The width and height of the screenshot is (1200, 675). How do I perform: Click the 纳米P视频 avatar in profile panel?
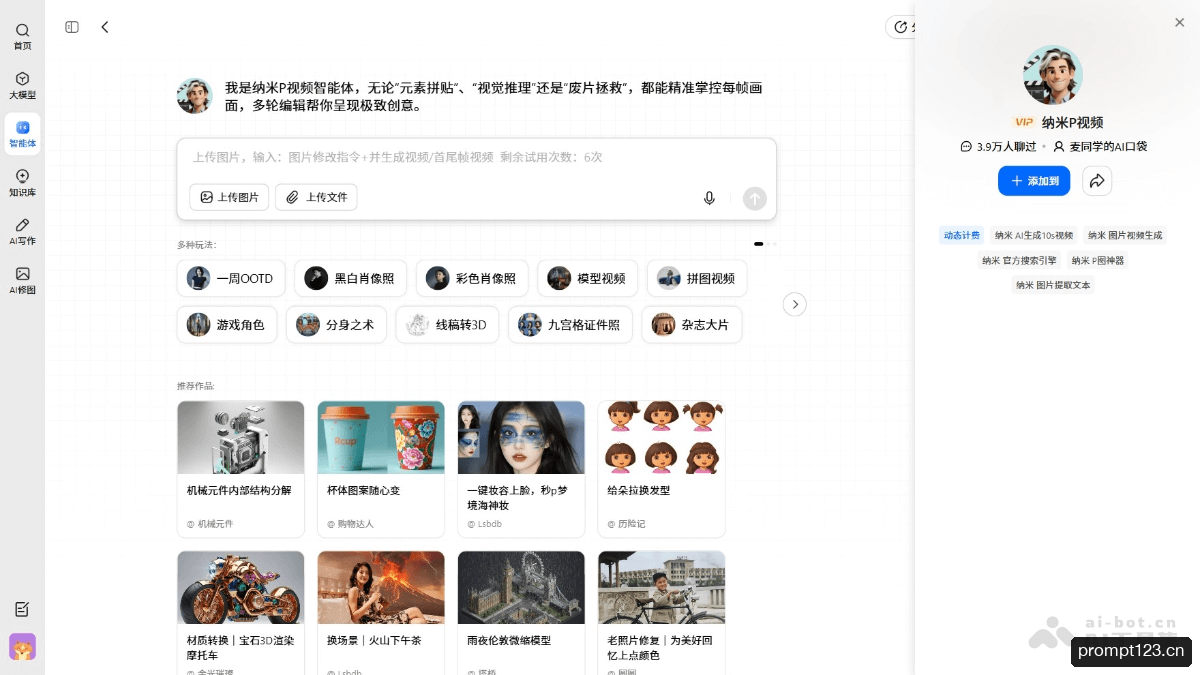(1052, 75)
